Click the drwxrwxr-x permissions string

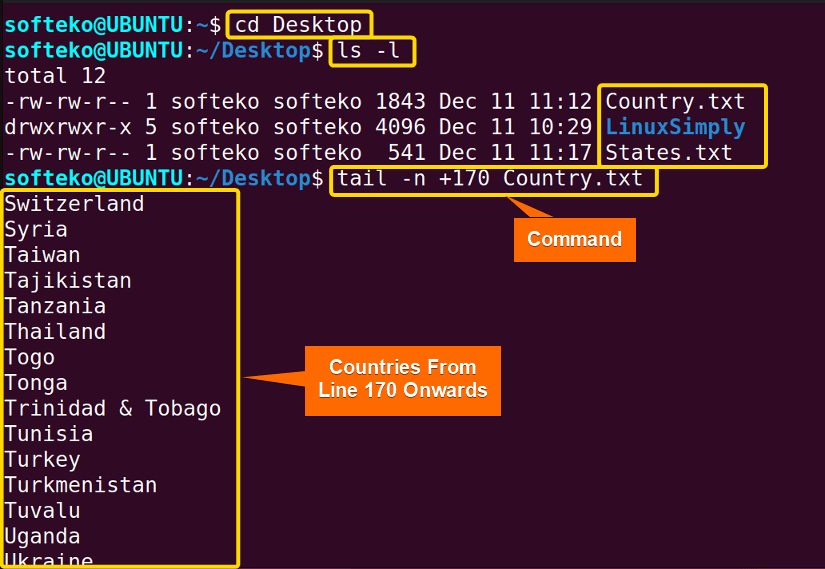pyautogui.click(x=68, y=127)
